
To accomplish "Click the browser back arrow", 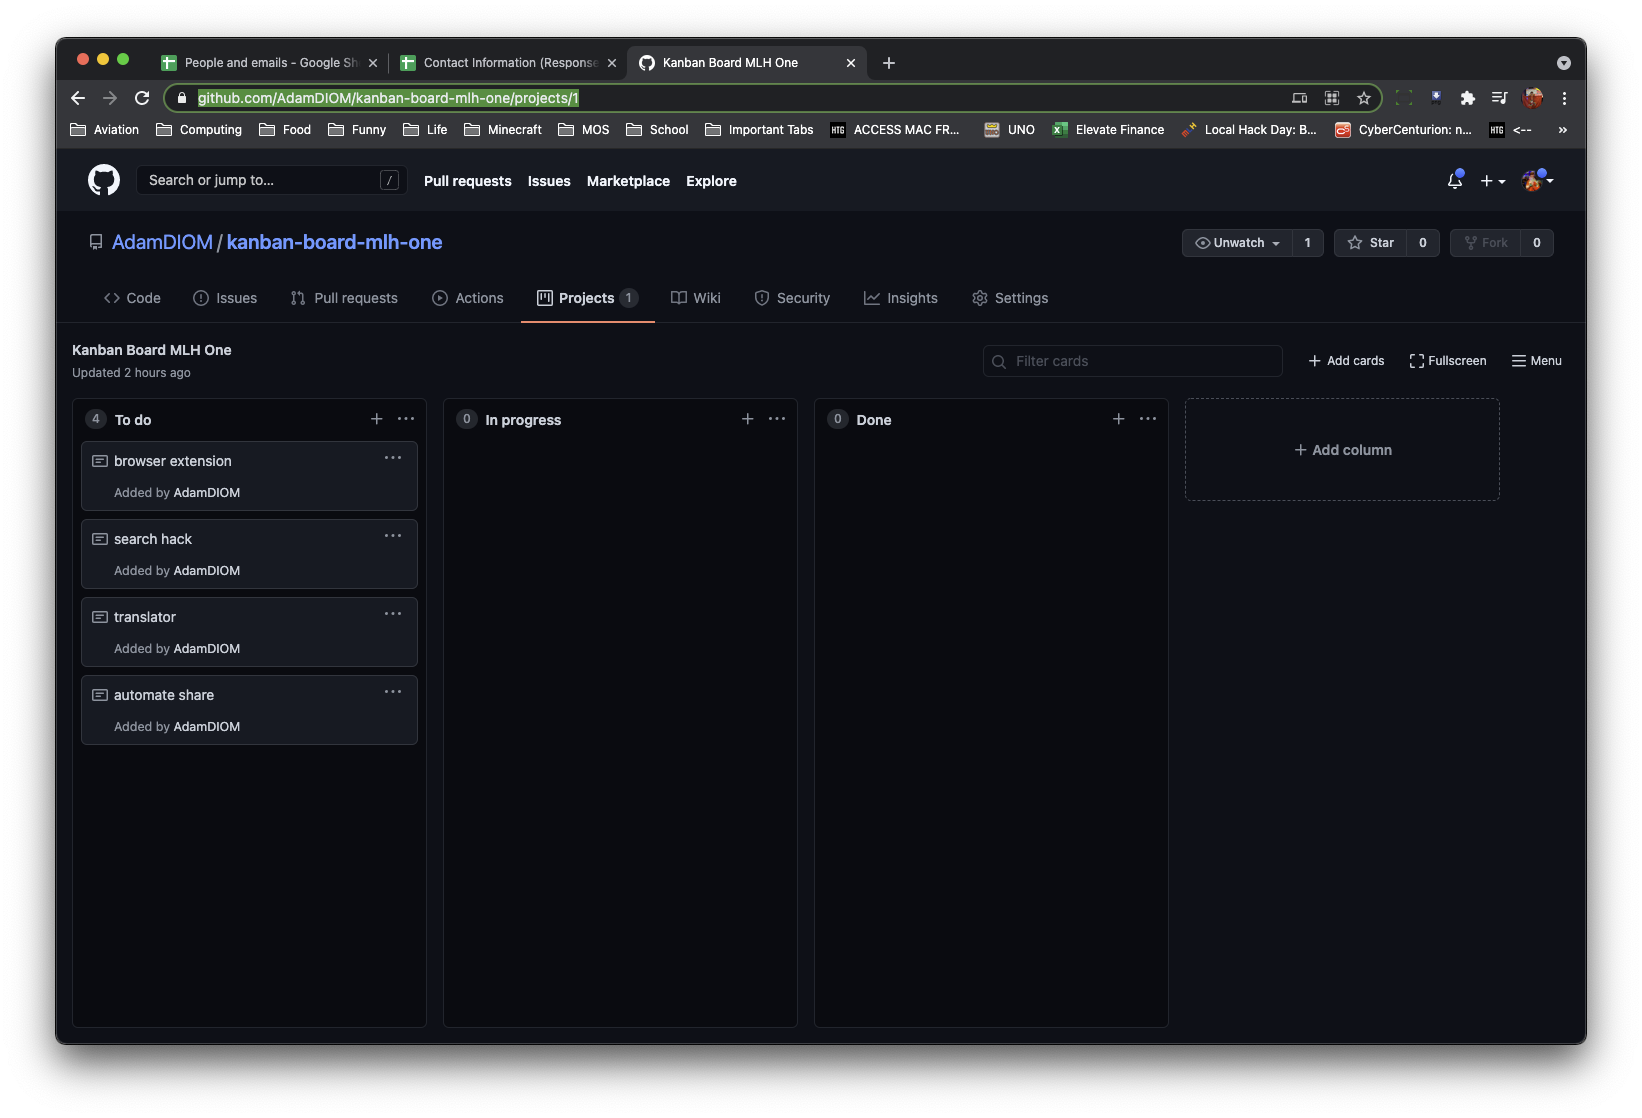I will [x=78, y=98].
